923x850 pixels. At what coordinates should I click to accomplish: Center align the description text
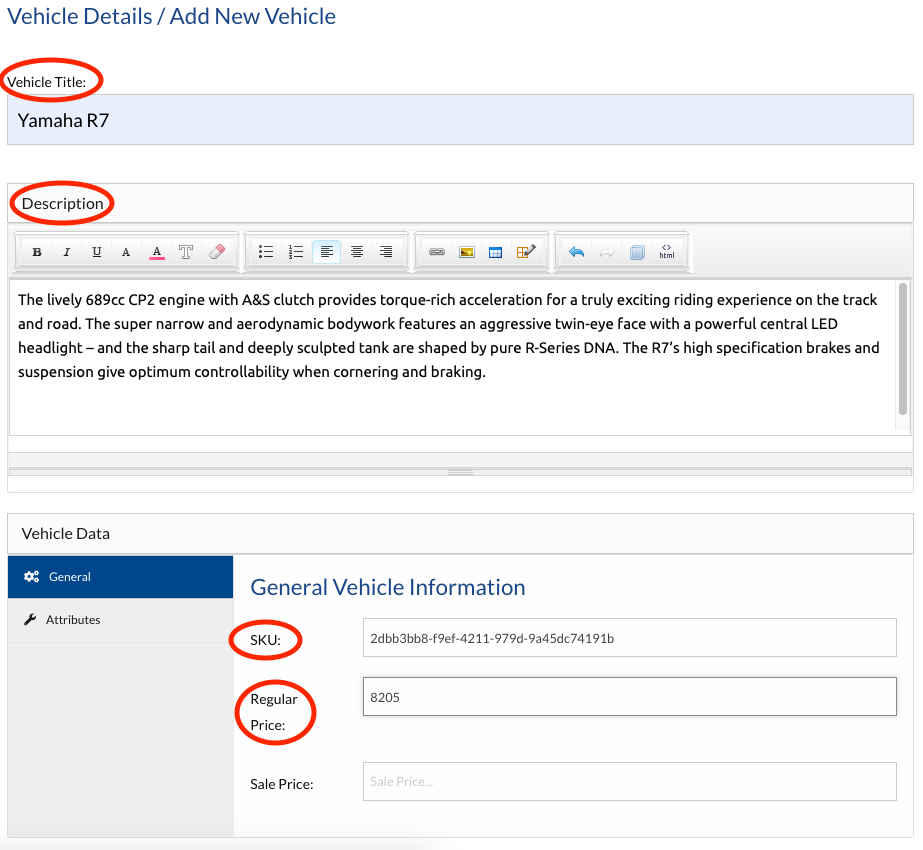[x=356, y=252]
